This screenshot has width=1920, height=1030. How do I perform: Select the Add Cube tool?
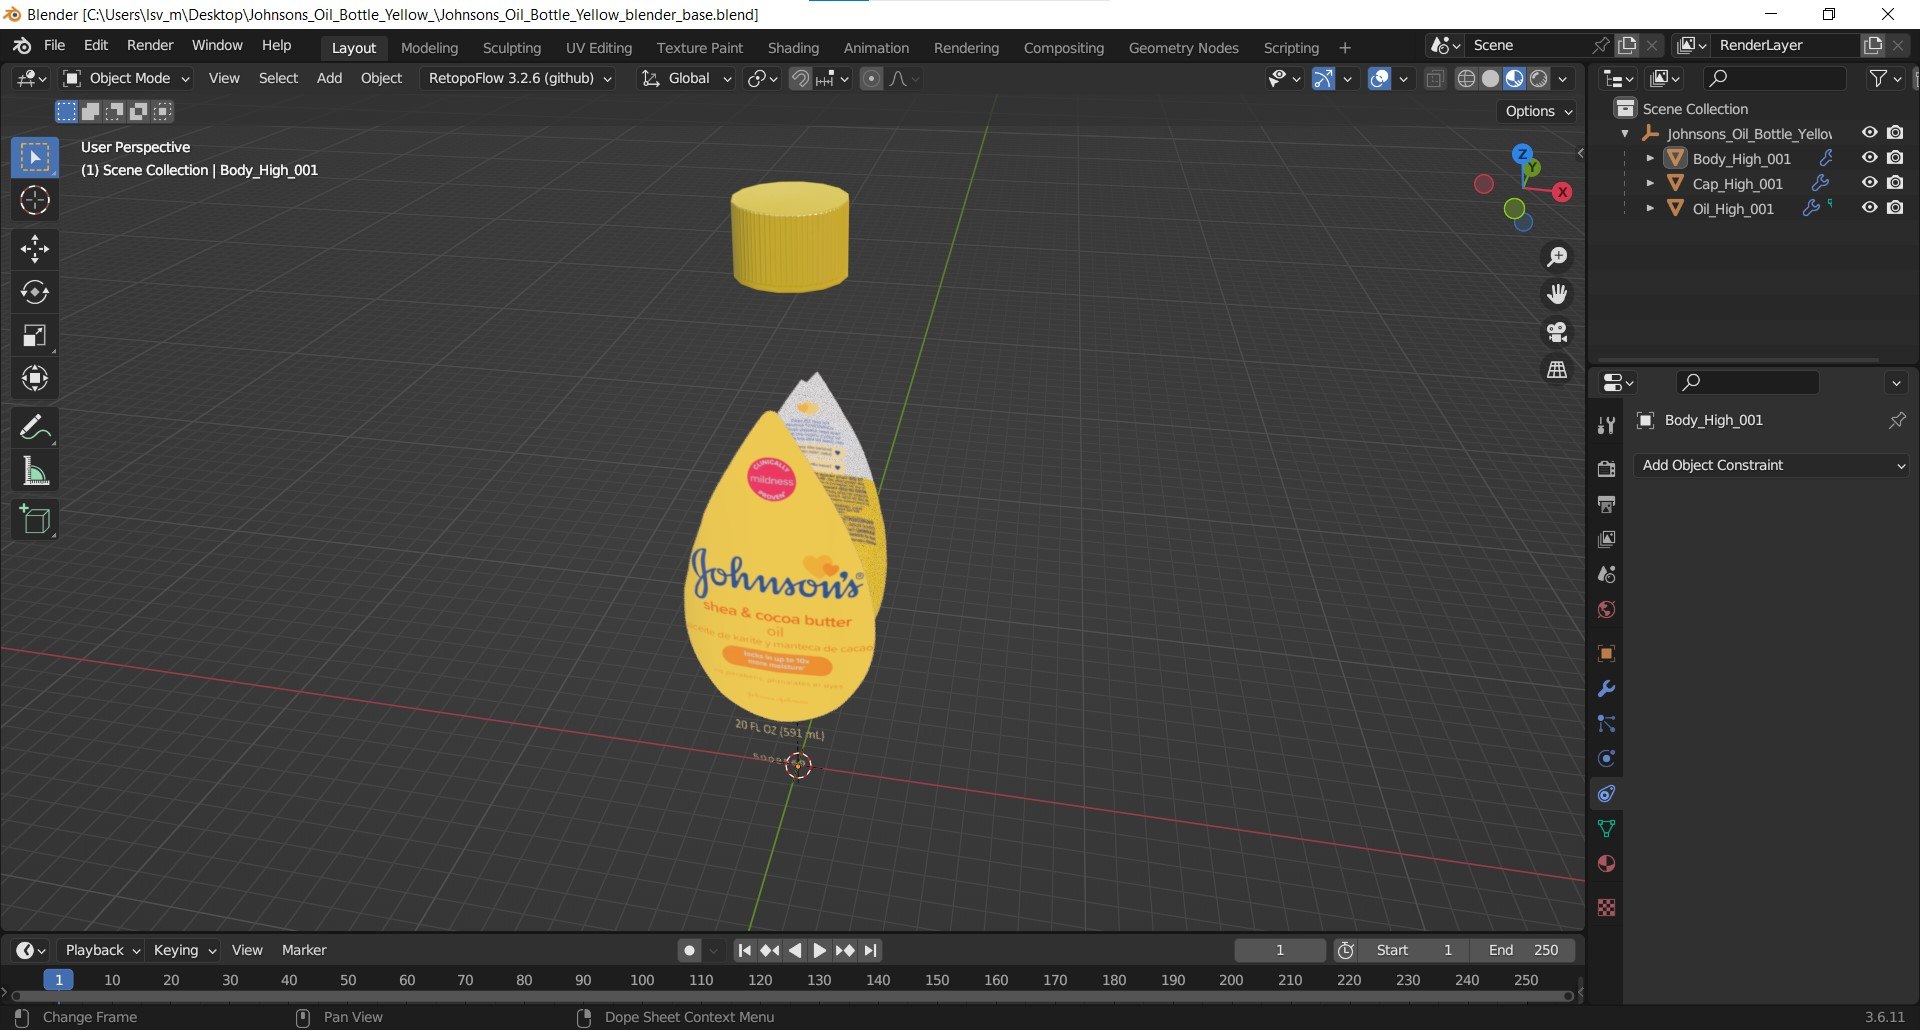[35, 520]
